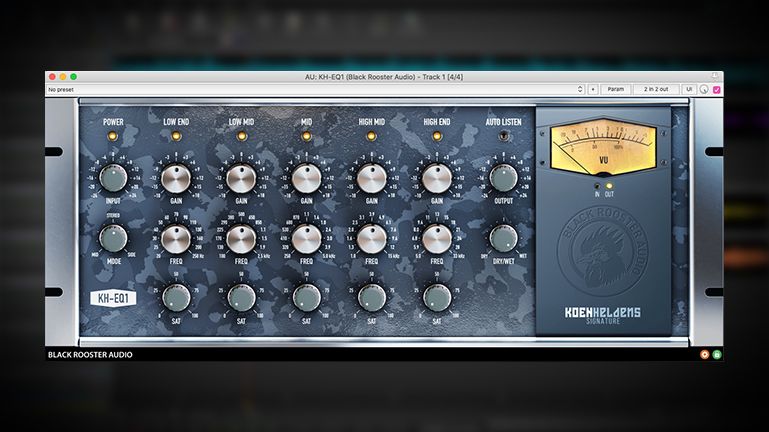Toggle the POWER indicator light

(x=113, y=136)
